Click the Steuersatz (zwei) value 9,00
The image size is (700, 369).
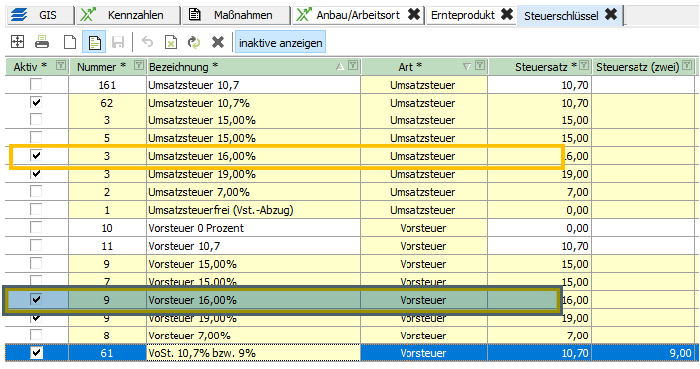pyautogui.click(x=643, y=353)
